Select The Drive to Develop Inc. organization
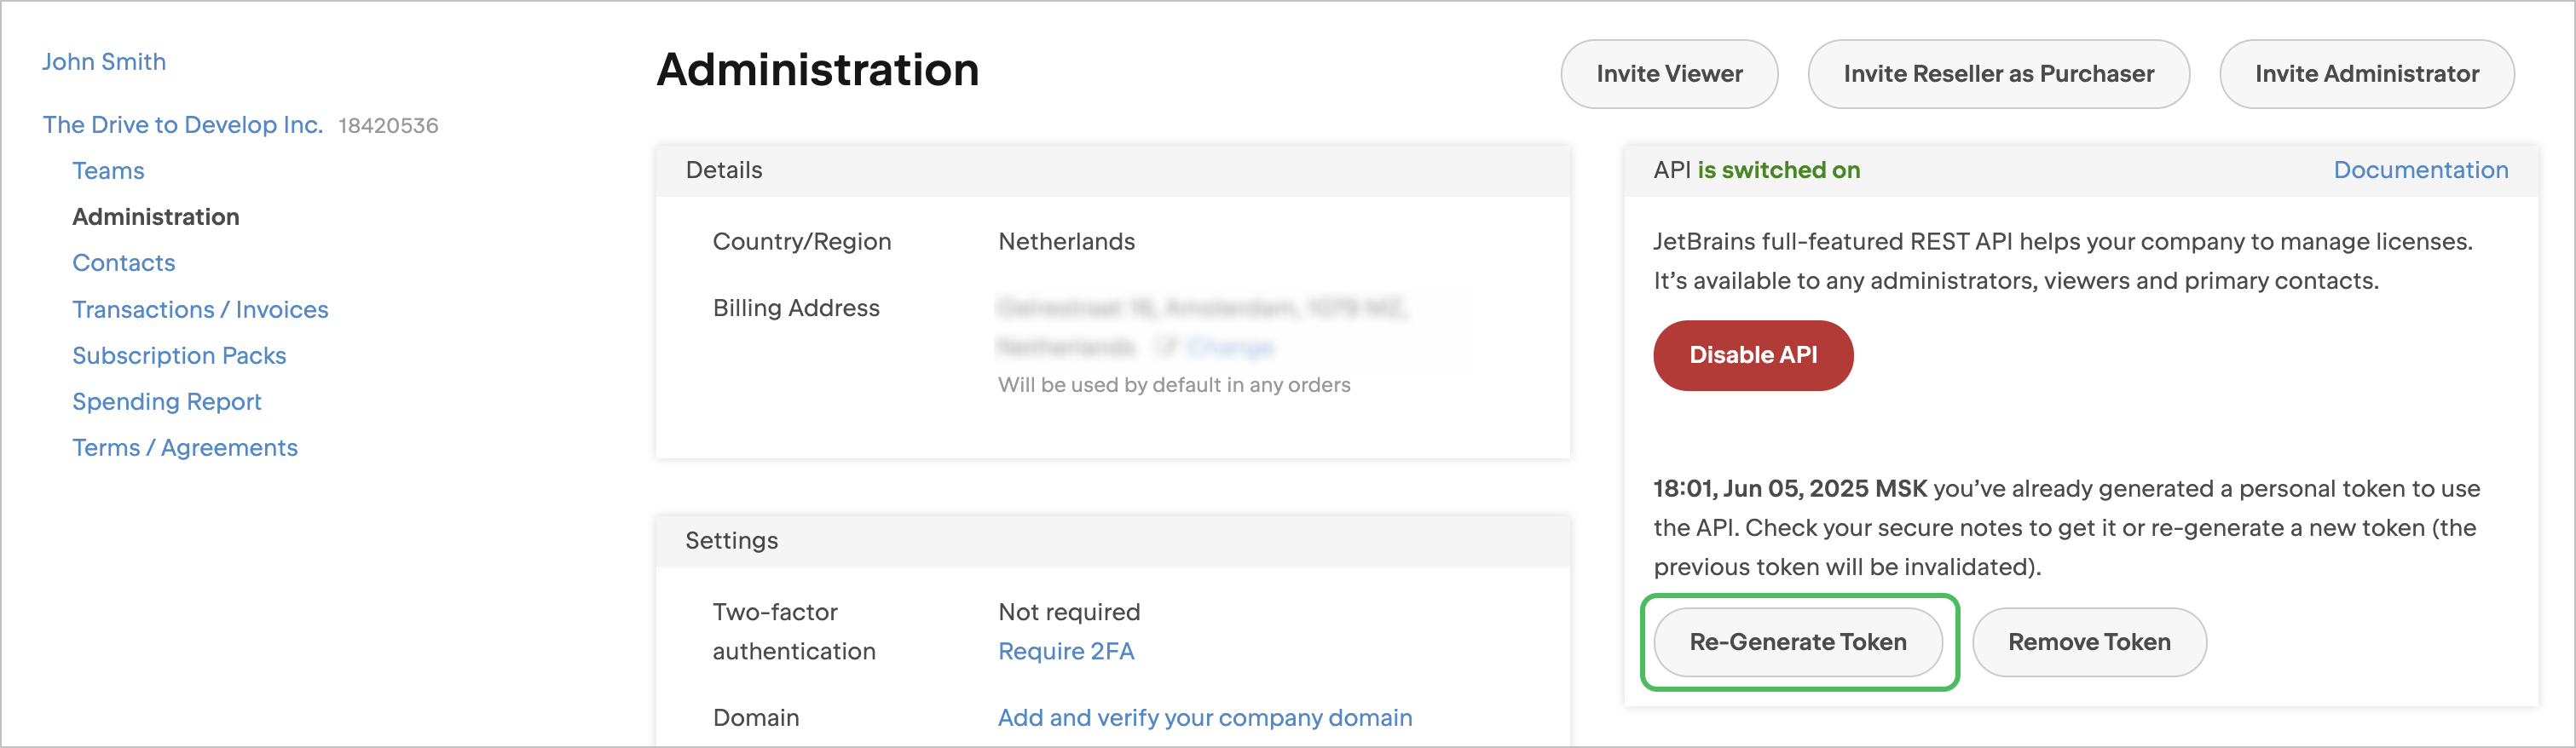The width and height of the screenshot is (2576, 748). pyautogui.click(x=182, y=124)
